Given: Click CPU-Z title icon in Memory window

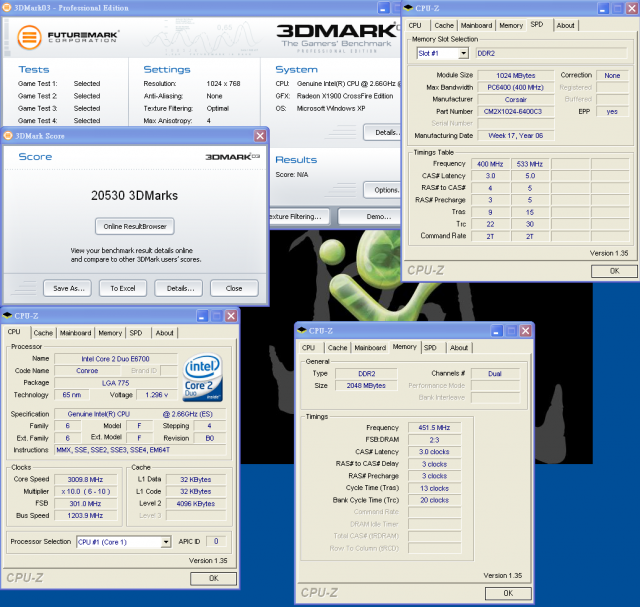Looking at the screenshot, I should click(302, 330).
